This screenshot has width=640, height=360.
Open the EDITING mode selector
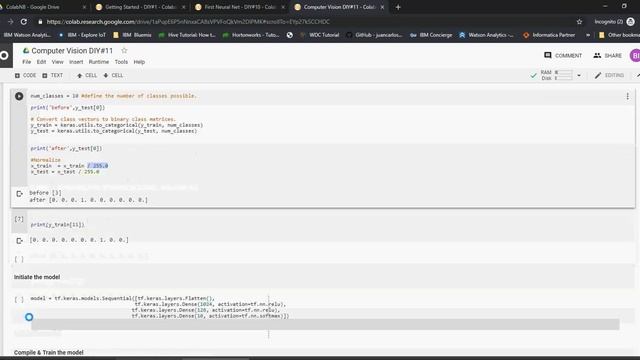click(609, 76)
